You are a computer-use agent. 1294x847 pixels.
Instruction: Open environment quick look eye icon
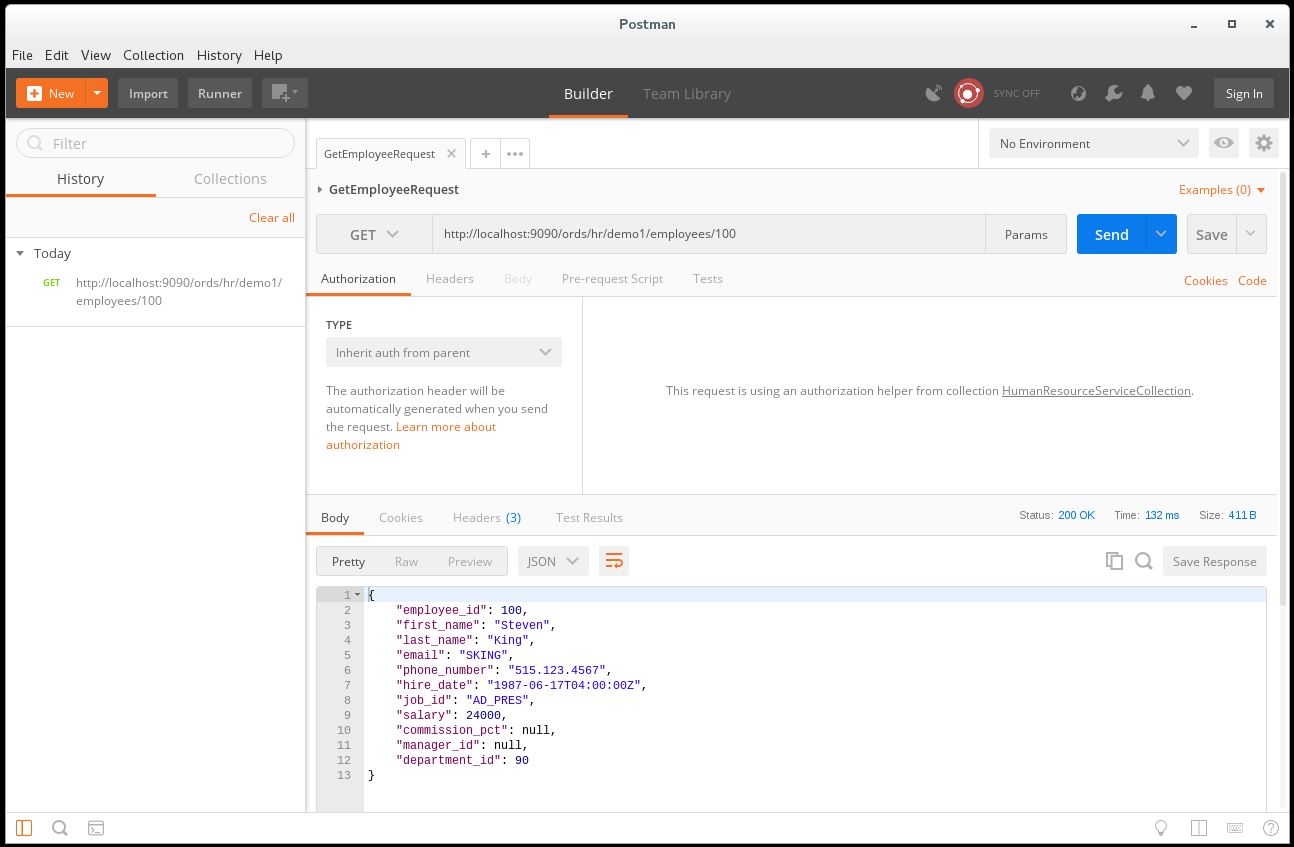[x=1223, y=143]
